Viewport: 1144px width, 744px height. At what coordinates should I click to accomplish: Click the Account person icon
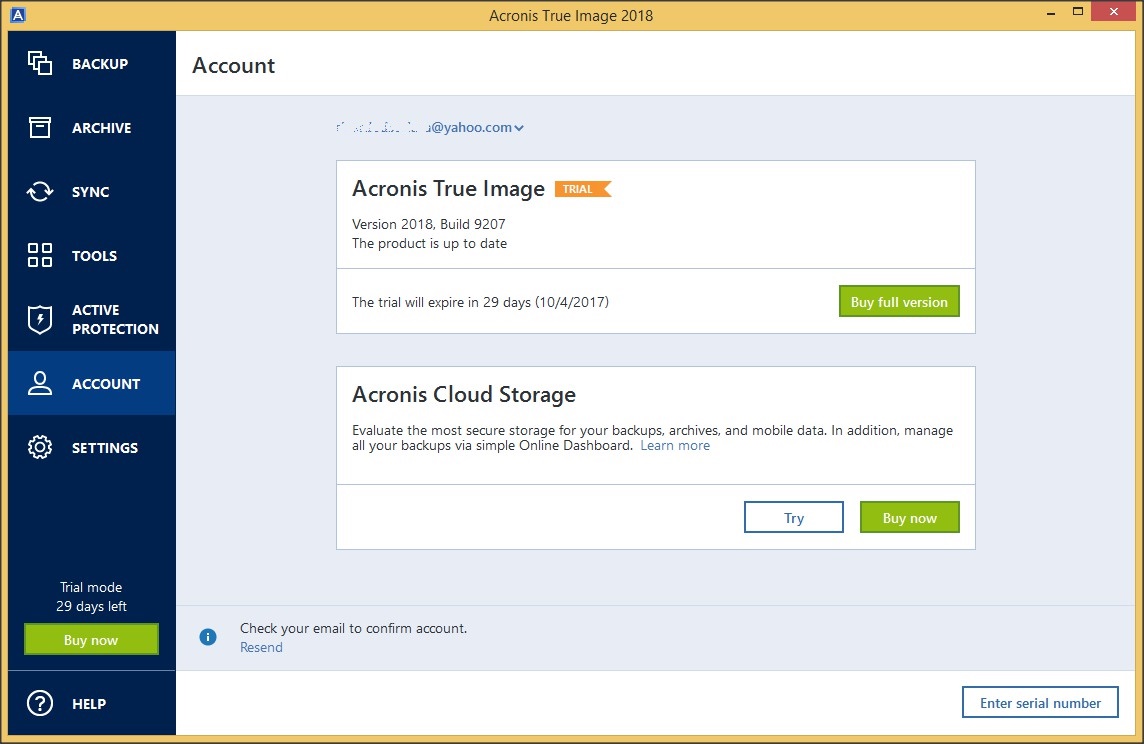tap(40, 383)
